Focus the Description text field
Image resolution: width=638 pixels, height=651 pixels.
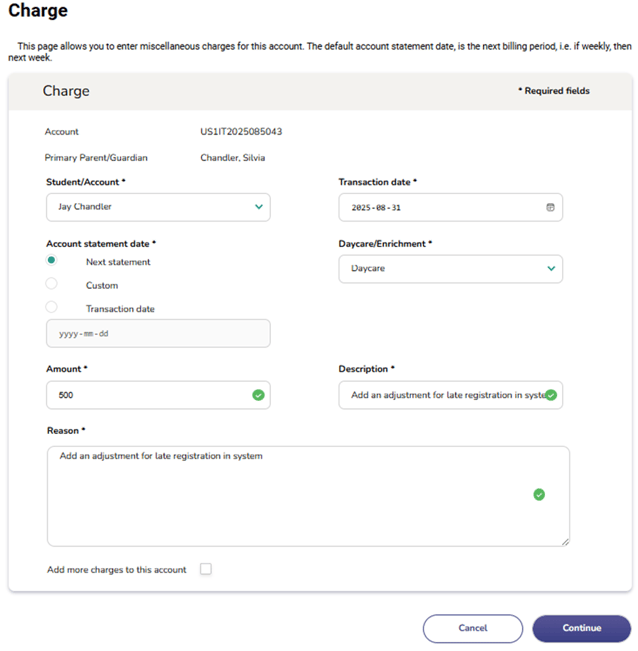440,395
